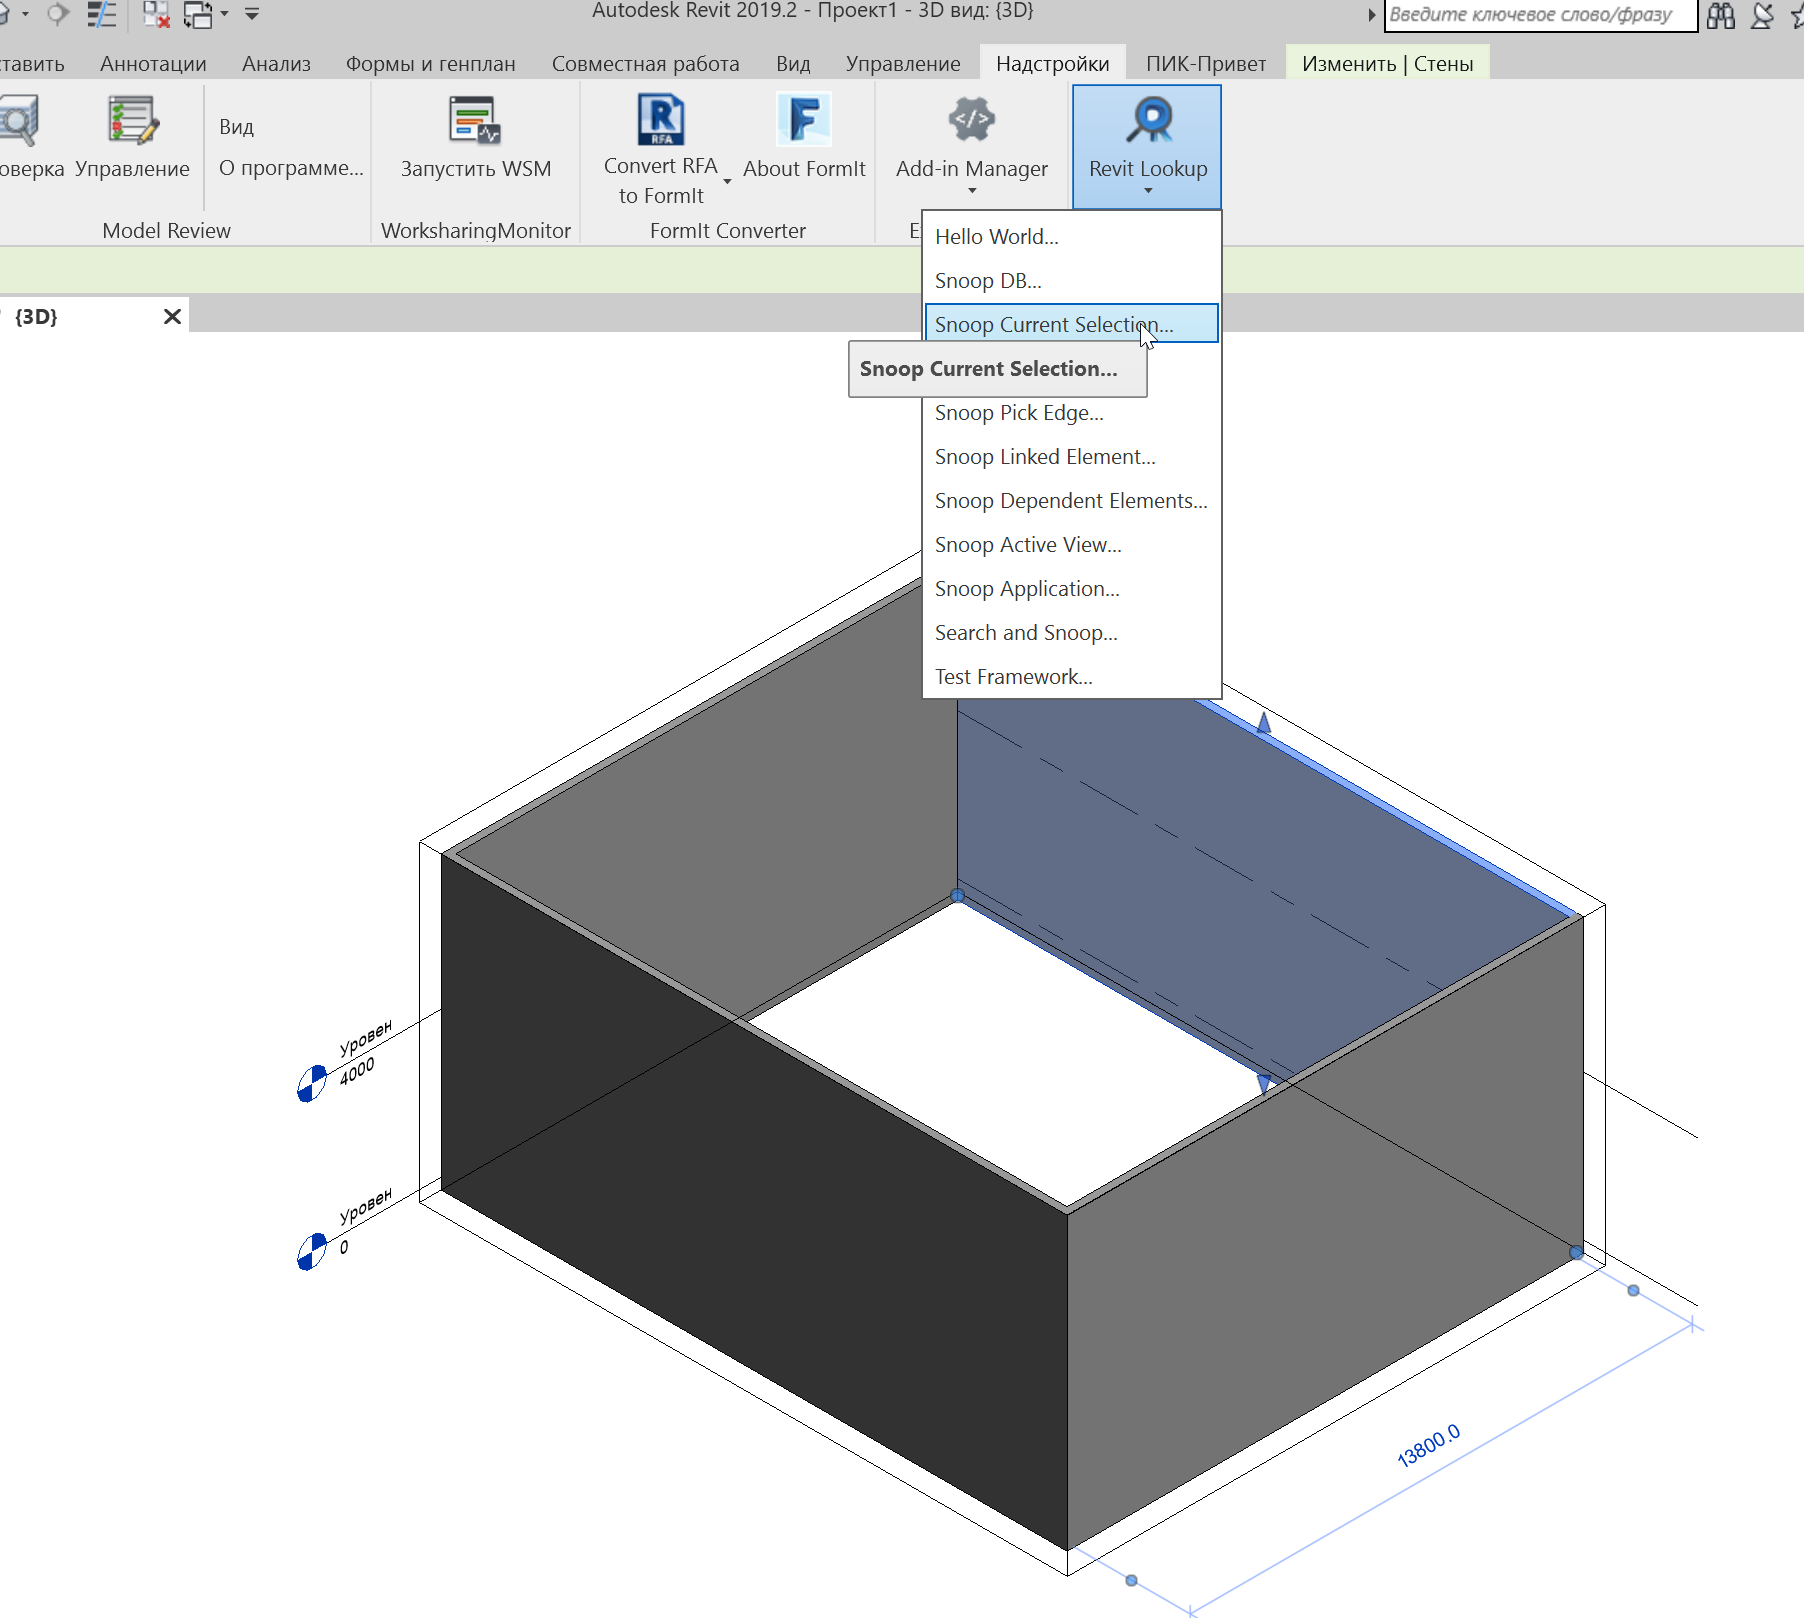Click the Запустить WSM button label

coord(476,169)
